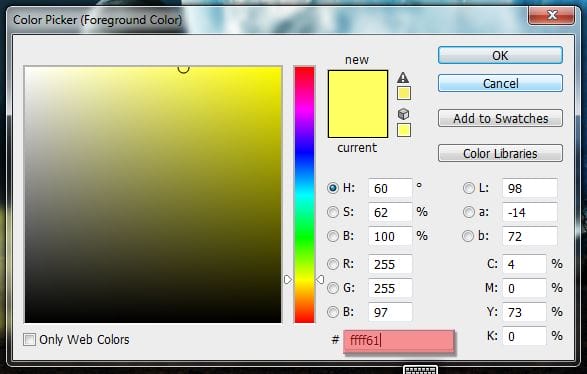Select the B brightness radio button
Screen dimensions: 587x374
pos(333,236)
